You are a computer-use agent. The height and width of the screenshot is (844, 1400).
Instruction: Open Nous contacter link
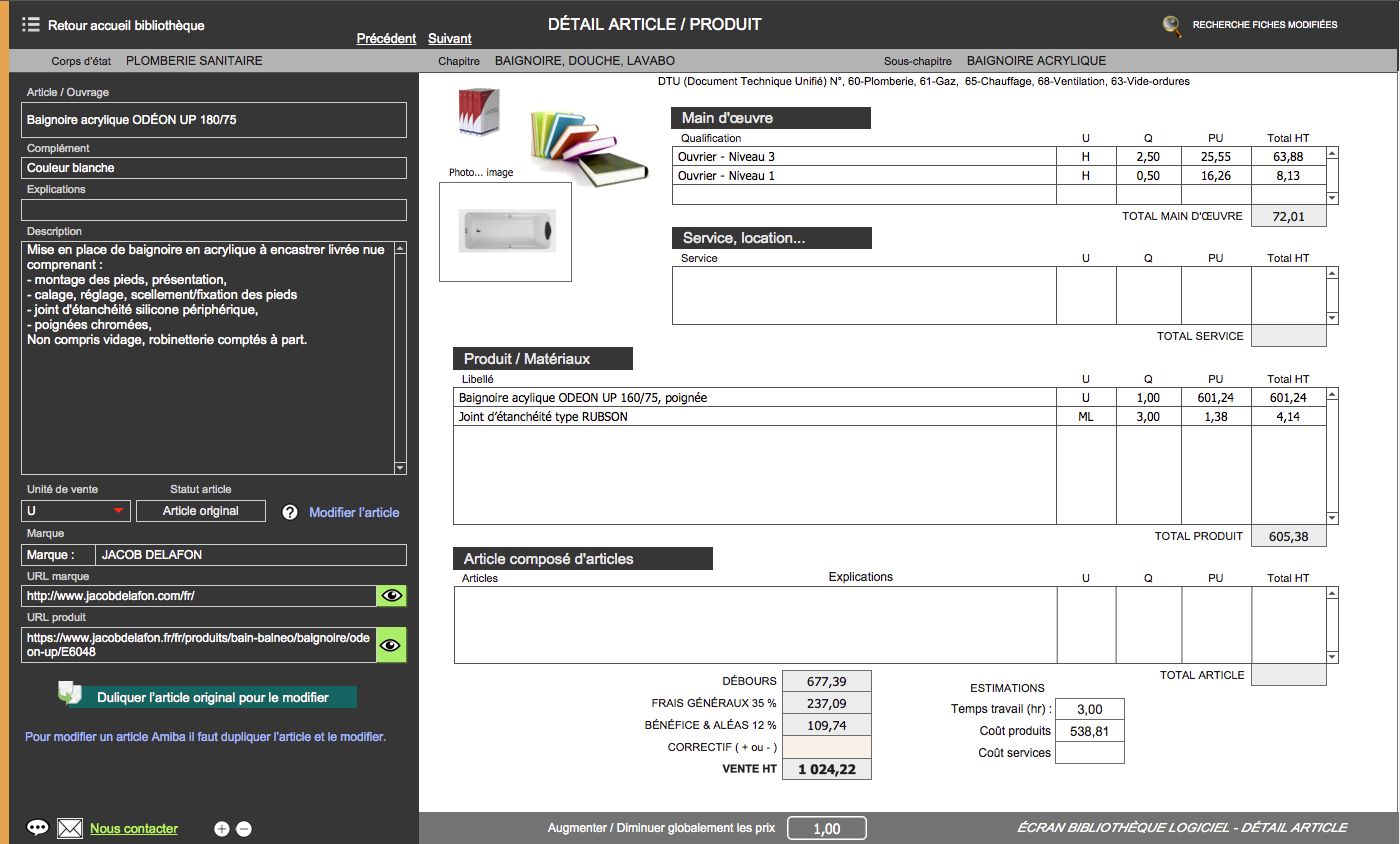point(134,828)
